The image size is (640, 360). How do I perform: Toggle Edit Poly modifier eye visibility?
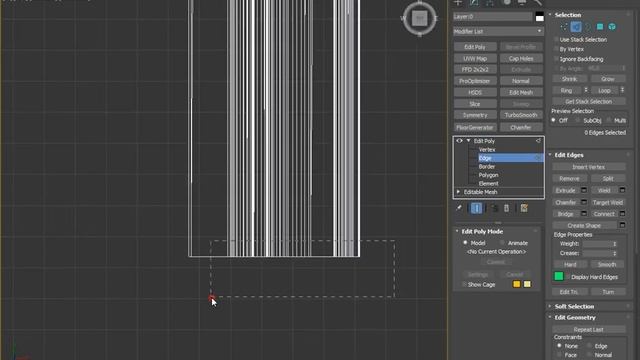[x=459, y=141]
